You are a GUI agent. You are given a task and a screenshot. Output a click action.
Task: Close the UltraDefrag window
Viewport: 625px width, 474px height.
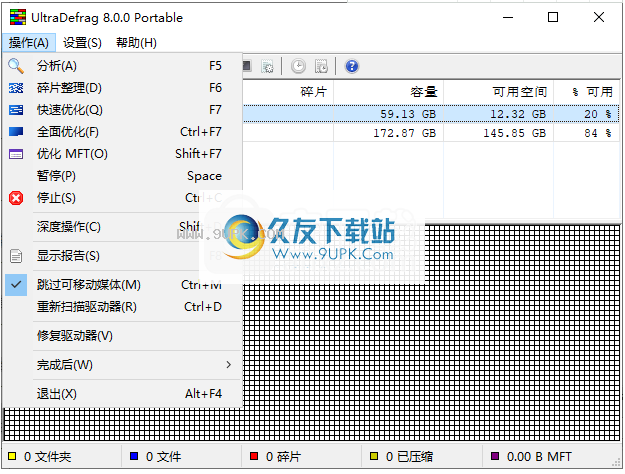click(x=599, y=18)
